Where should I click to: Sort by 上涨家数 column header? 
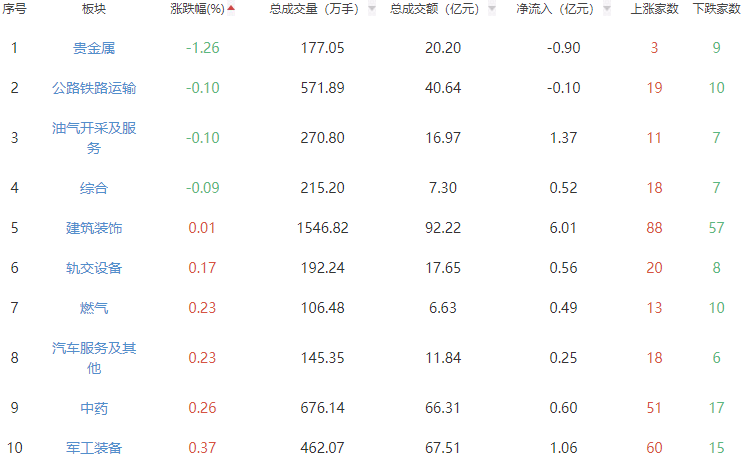pyautogui.click(x=654, y=9)
